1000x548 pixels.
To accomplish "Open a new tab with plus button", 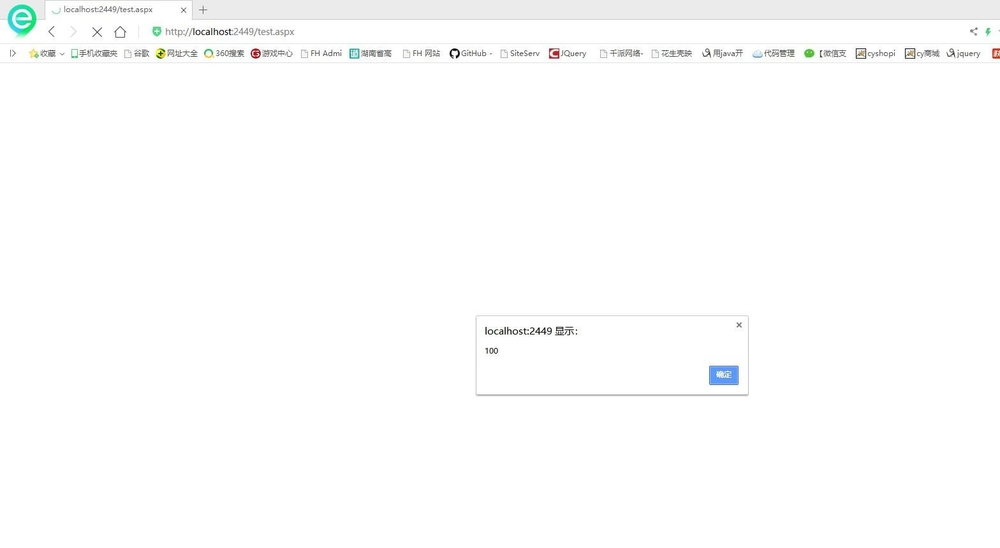I will [203, 10].
